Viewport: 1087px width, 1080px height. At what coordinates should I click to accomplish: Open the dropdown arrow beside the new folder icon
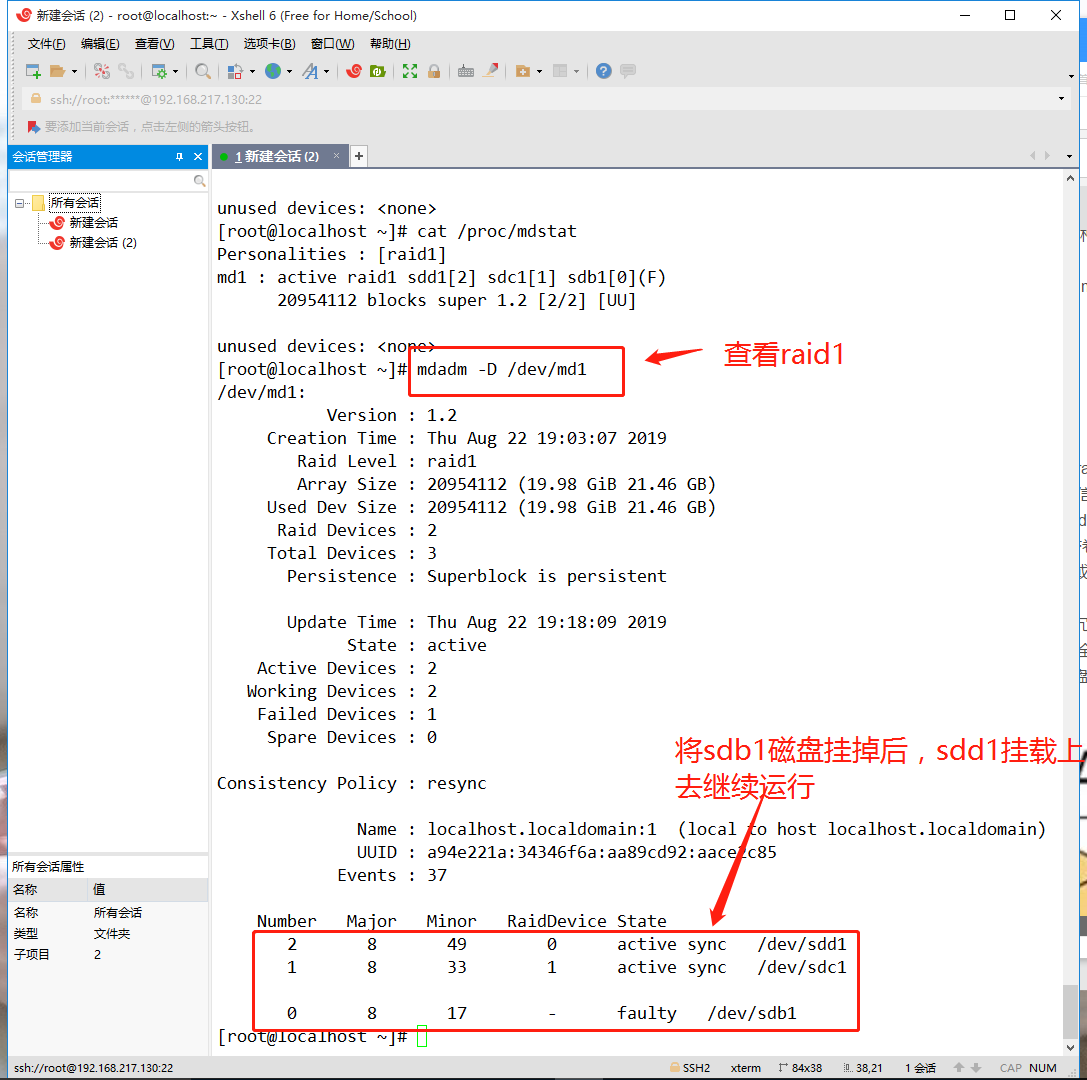(539, 71)
